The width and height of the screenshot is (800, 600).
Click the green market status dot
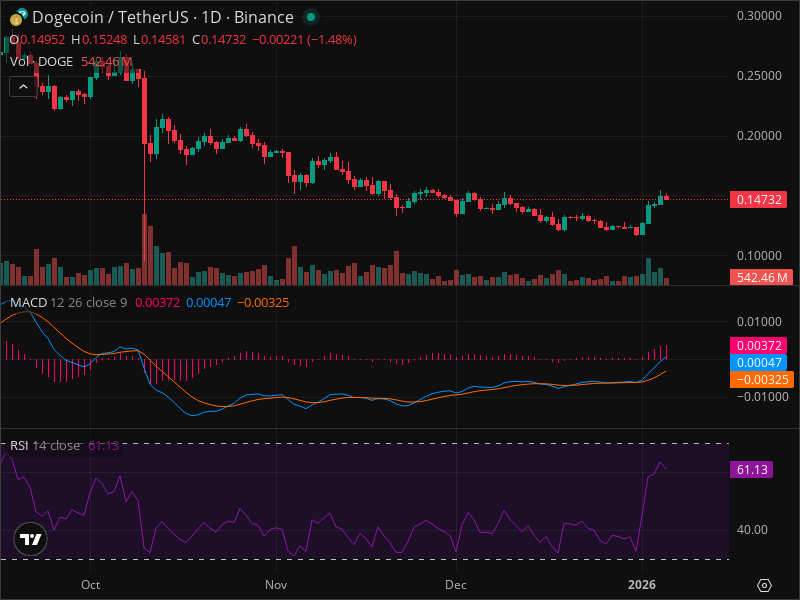click(x=310, y=17)
